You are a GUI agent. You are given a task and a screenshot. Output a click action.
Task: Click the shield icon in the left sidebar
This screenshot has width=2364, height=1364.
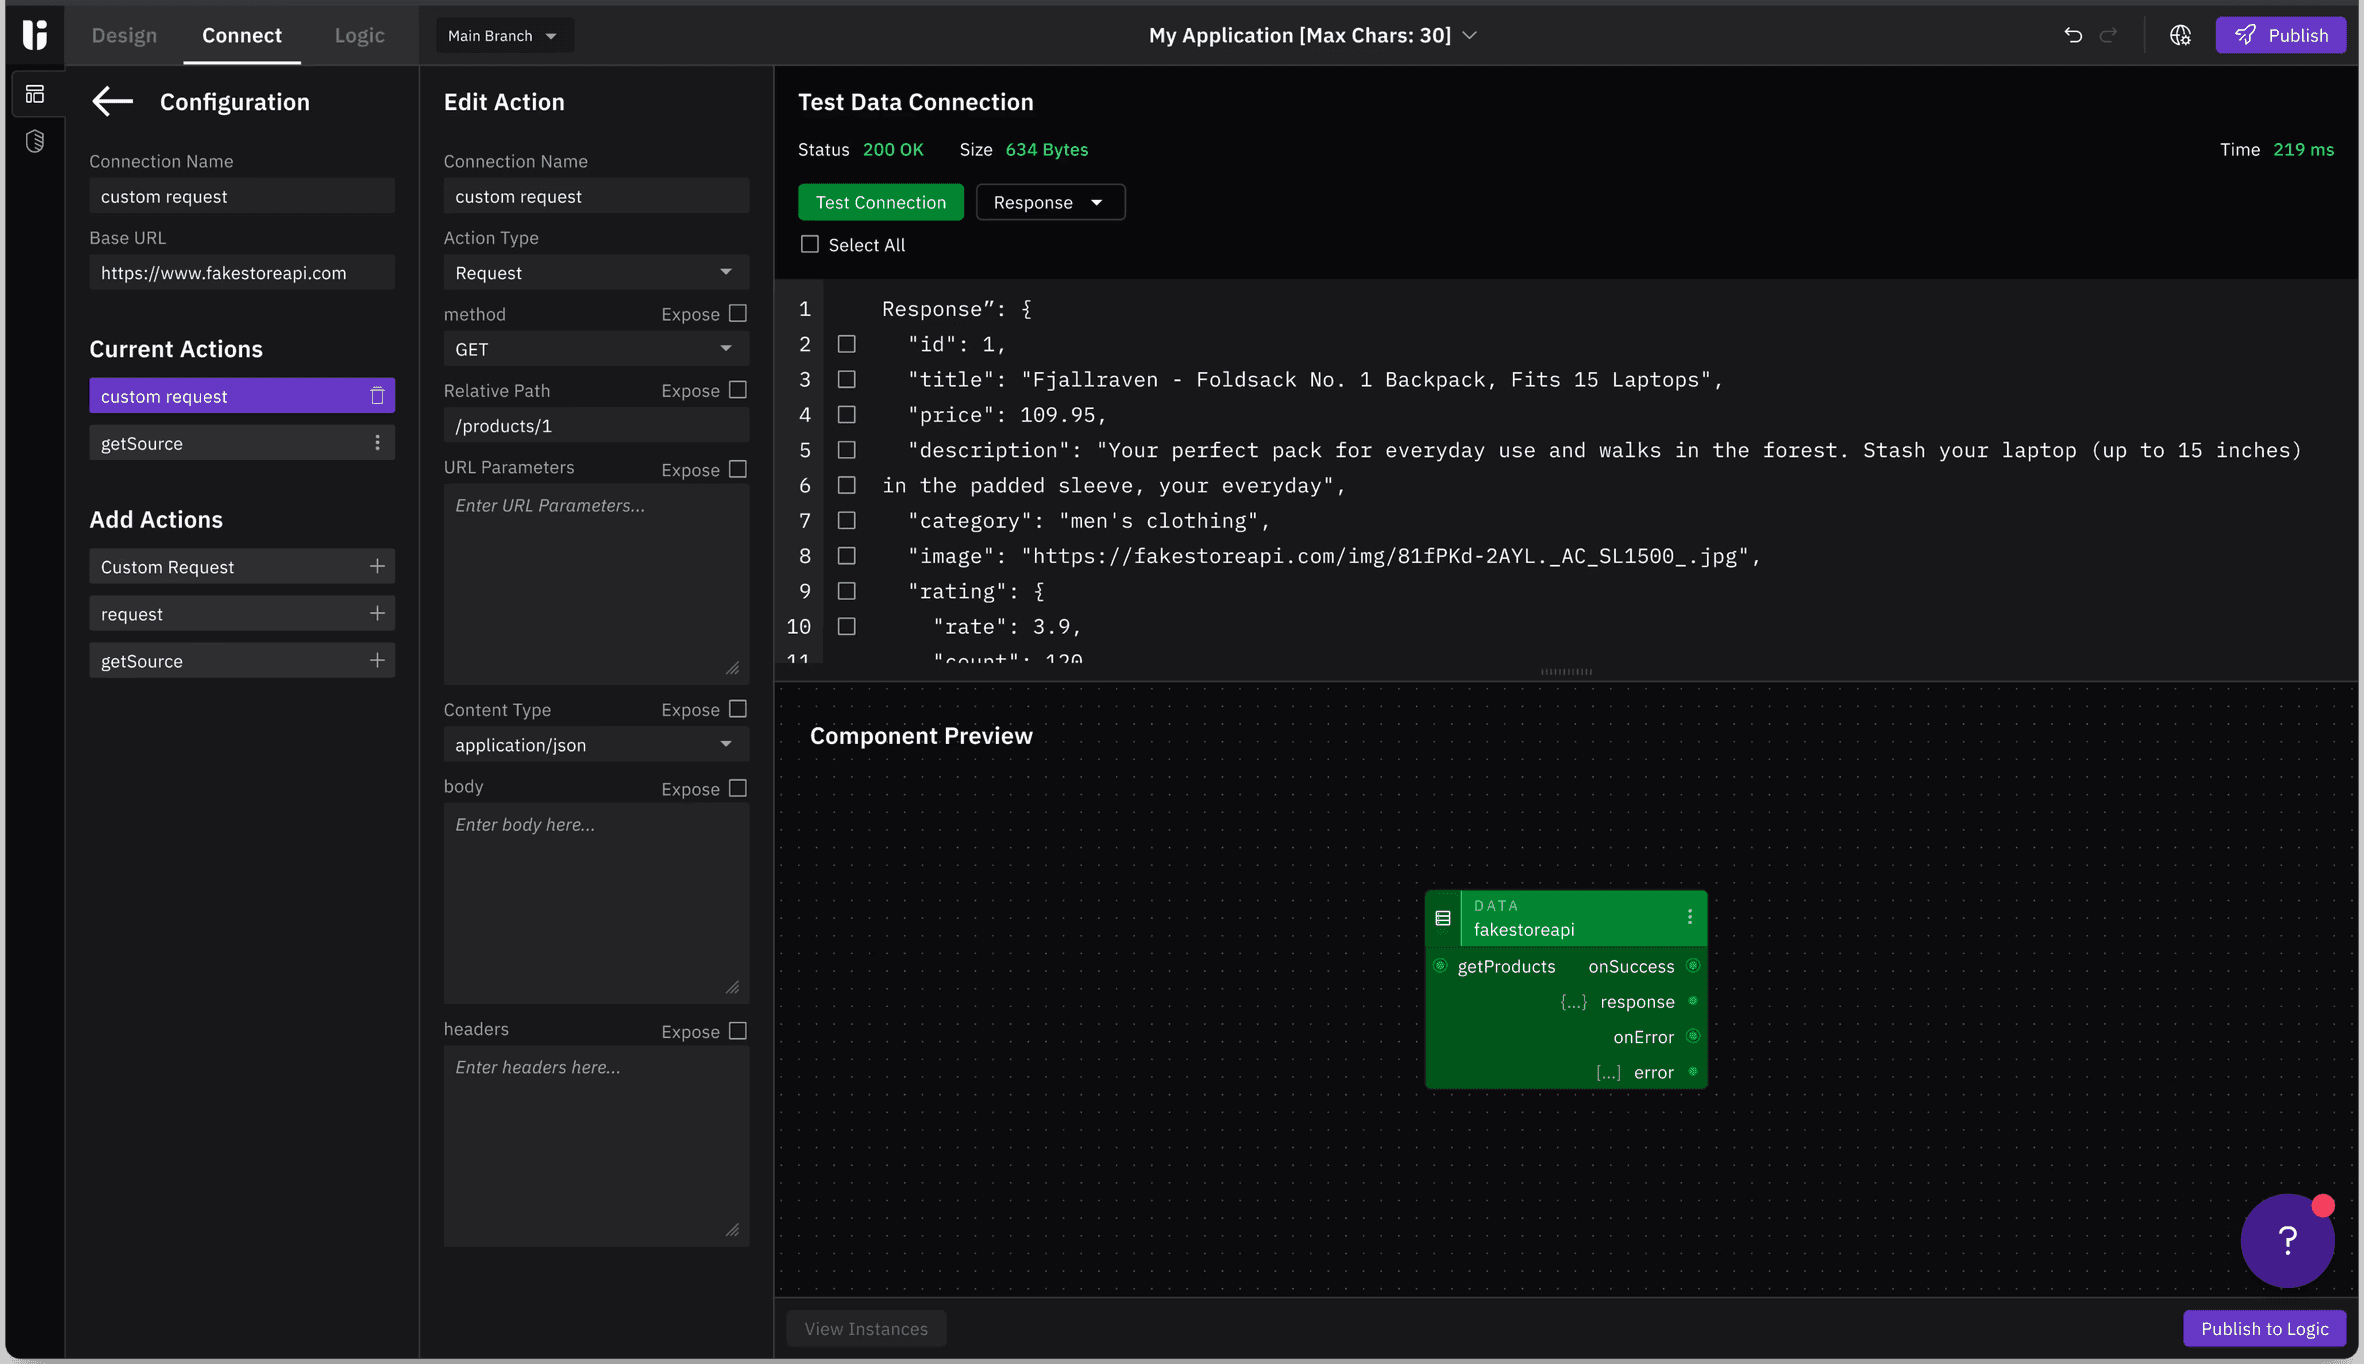tap(35, 141)
